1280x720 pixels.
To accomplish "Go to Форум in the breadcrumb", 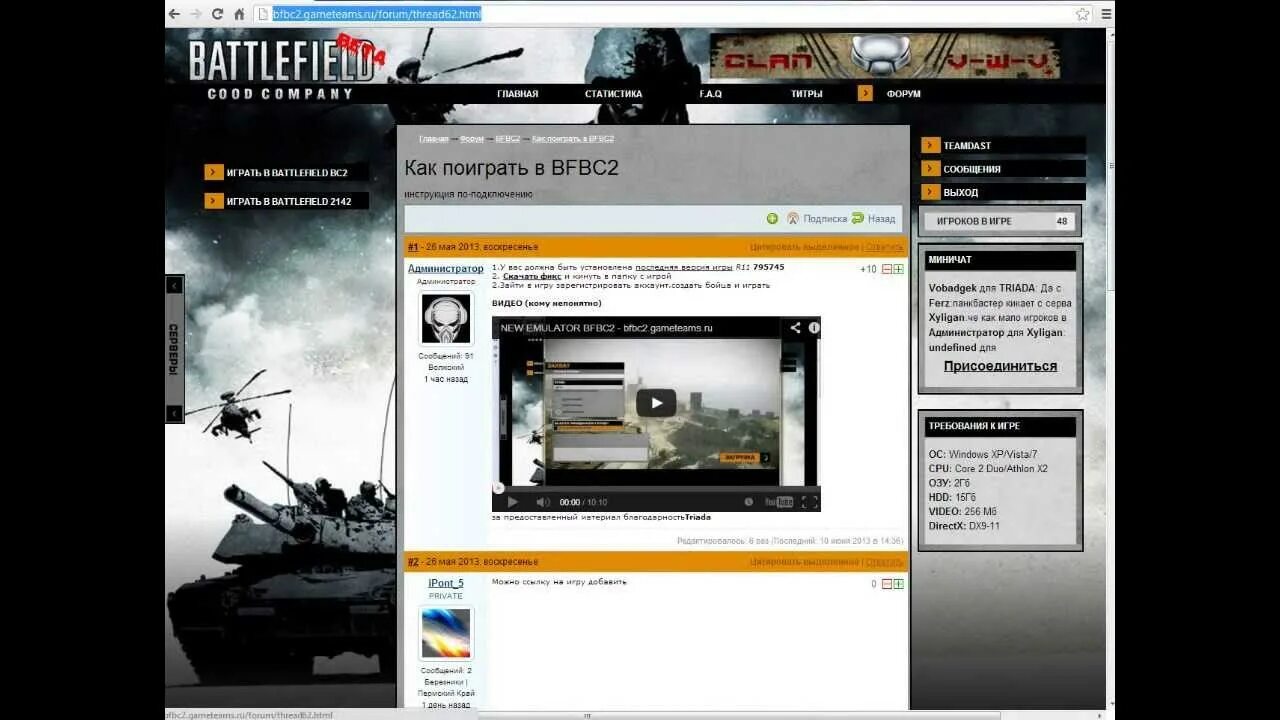I will click(x=472, y=139).
